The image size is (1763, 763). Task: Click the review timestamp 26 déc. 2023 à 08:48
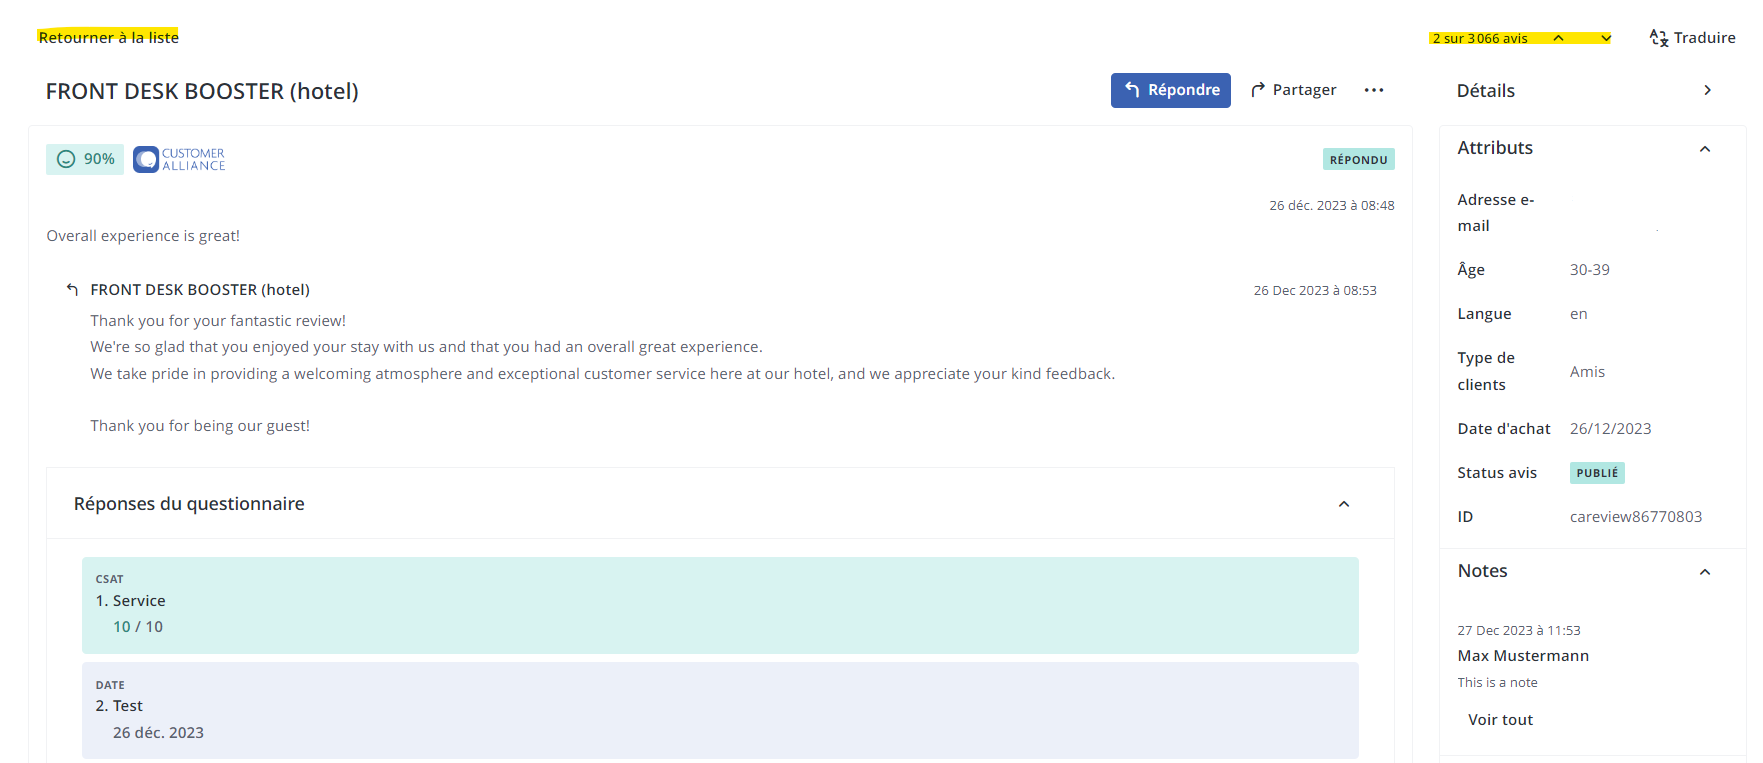(1332, 205)
